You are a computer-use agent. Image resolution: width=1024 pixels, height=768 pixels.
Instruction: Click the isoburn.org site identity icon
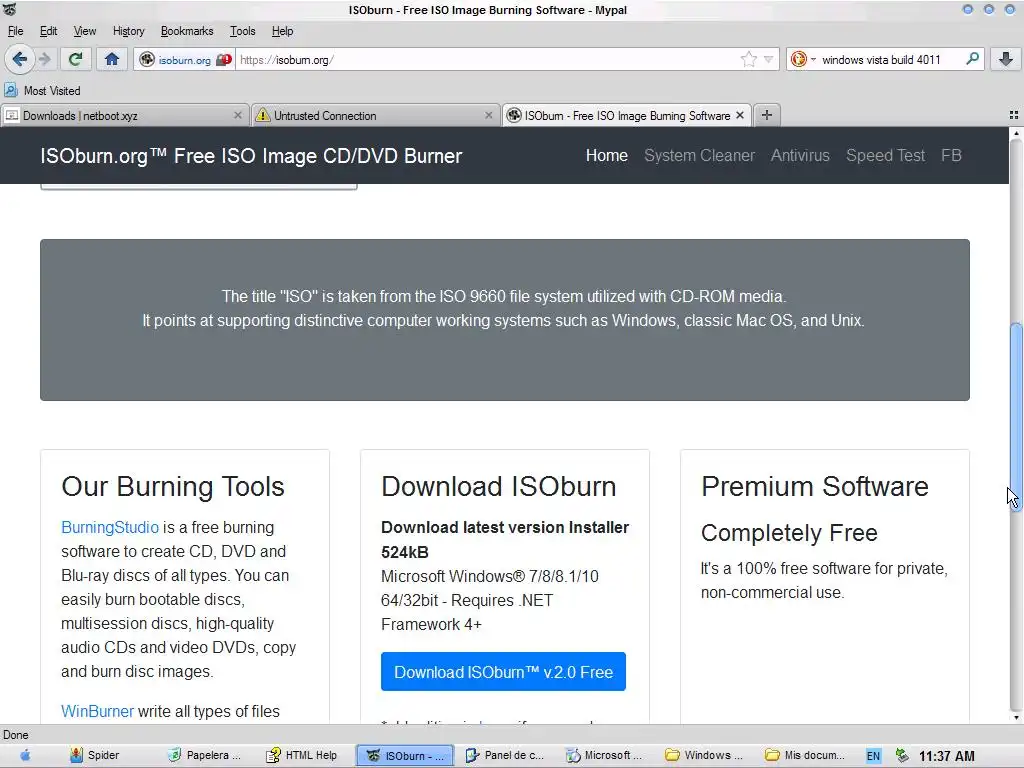(147, 59)
